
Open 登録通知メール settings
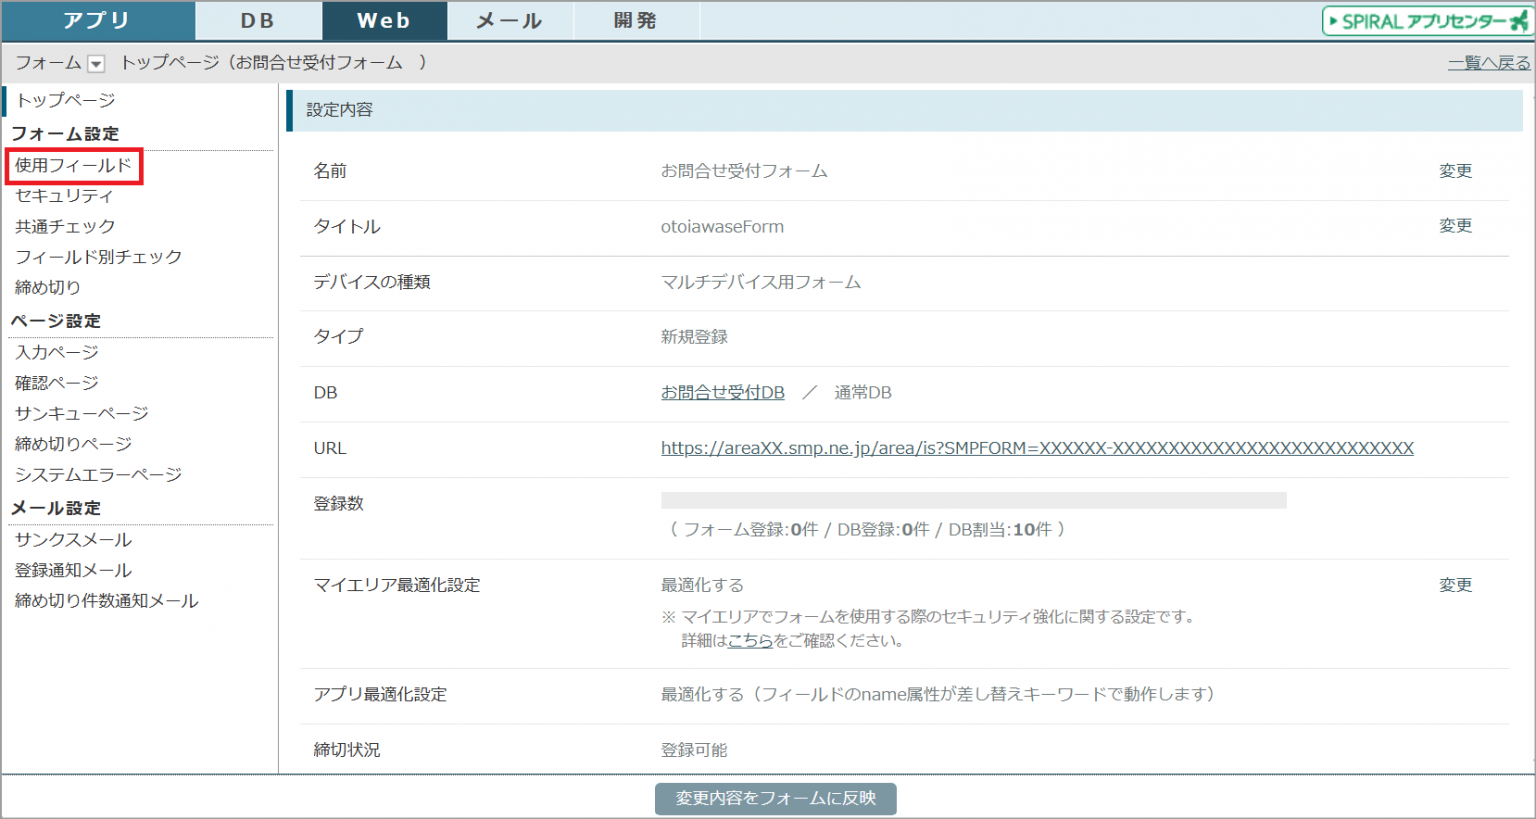[73, 570]
